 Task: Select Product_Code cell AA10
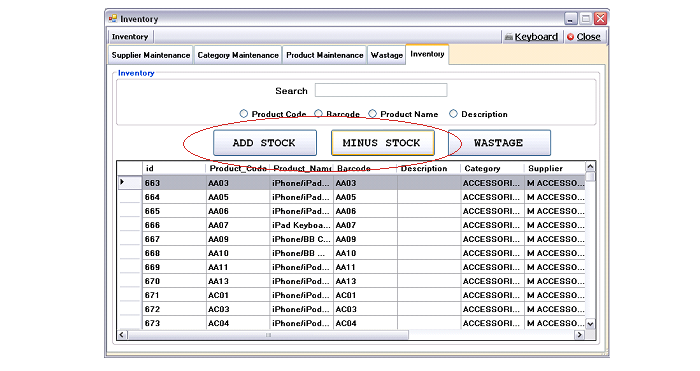(238, 253)
